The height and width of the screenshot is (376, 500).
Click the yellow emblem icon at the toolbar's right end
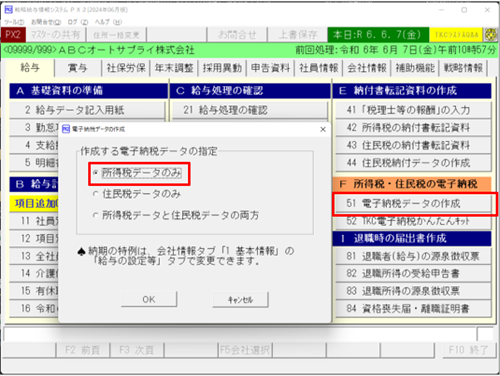[491, 34]
